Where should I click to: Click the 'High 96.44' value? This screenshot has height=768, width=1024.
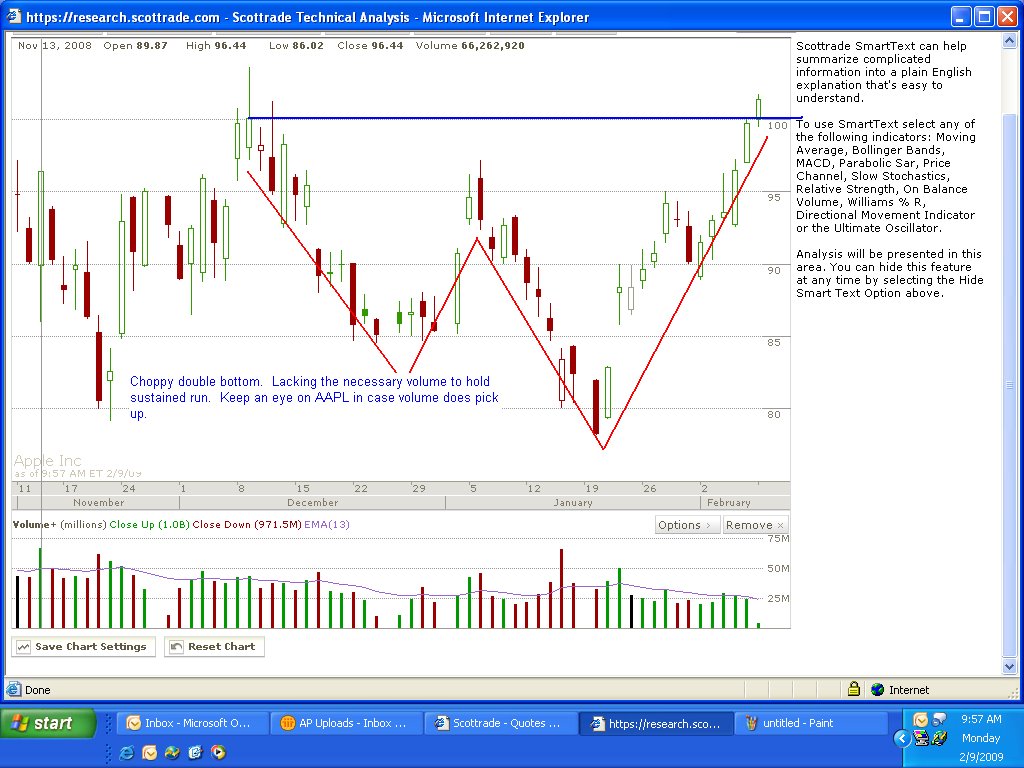pos(216,45)
